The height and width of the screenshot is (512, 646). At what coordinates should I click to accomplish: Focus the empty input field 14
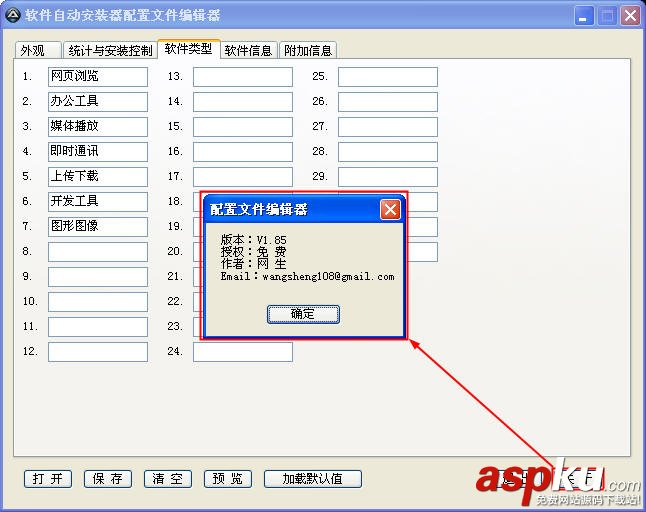click(243, 102)
